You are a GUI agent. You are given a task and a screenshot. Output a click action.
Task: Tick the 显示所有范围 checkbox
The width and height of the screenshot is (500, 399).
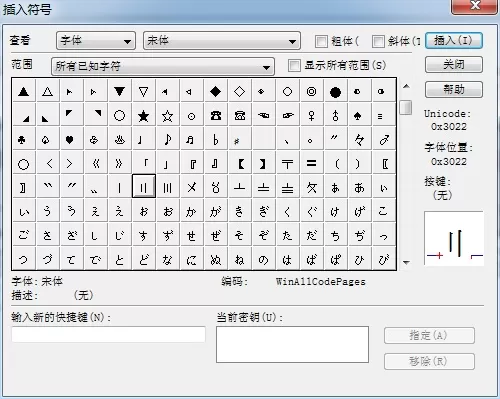pos(294,65)
